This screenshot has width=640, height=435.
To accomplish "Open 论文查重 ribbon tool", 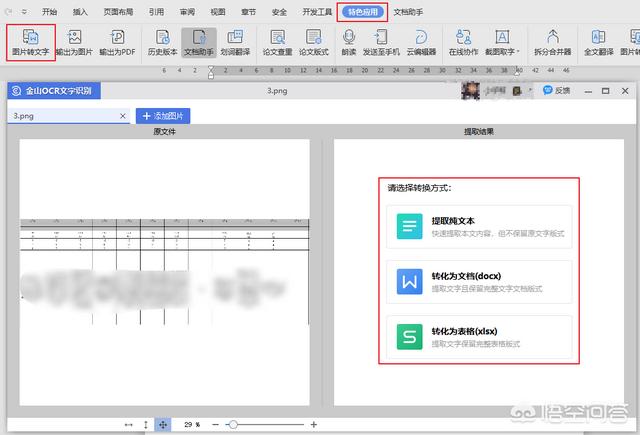I will pos(278,42).
